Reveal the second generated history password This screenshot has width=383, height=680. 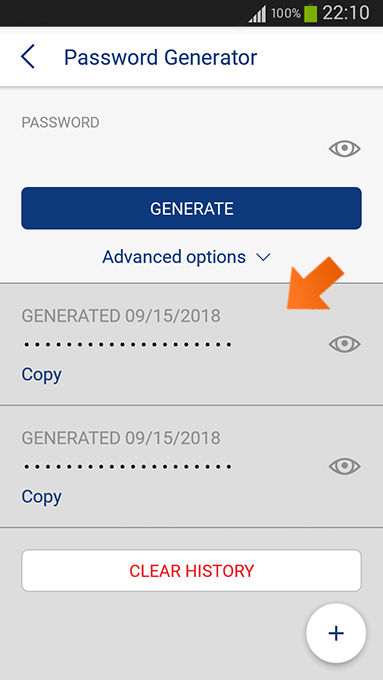coord(344,466)
